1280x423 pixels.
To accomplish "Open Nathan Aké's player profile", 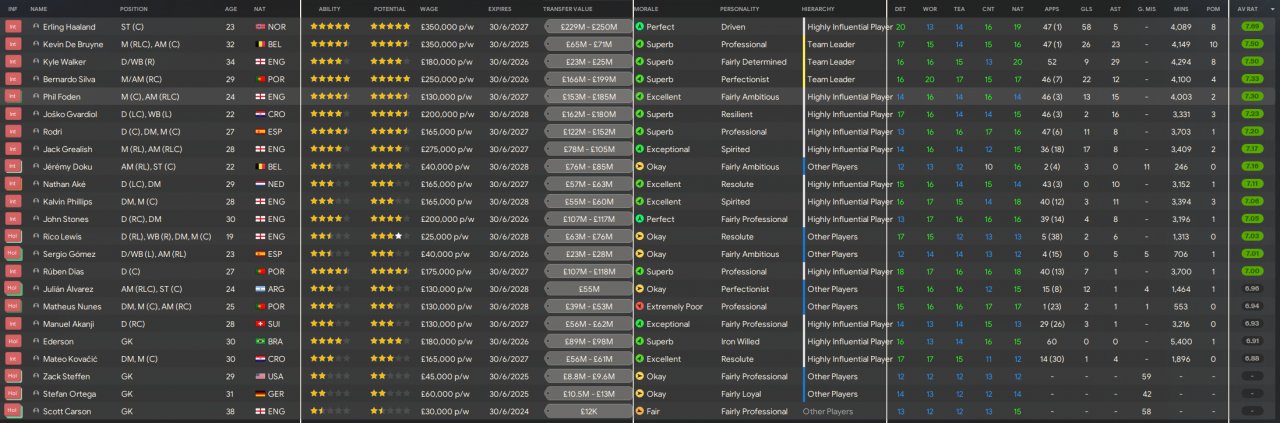I will pyautogui.click(x=65, y=184).
